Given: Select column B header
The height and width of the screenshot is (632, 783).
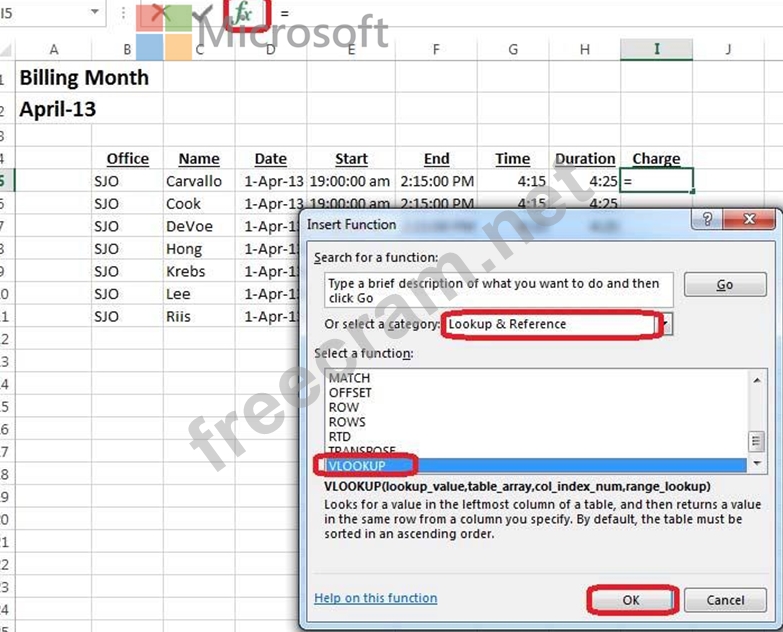Looking at the screenshot, I should pyautogui.click(x=127, y=49).
